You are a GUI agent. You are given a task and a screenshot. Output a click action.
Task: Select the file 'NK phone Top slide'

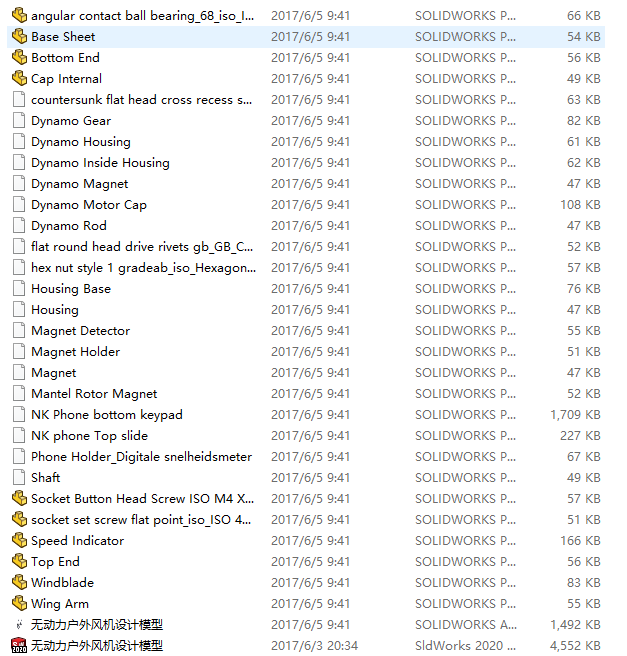coord(90,436)
